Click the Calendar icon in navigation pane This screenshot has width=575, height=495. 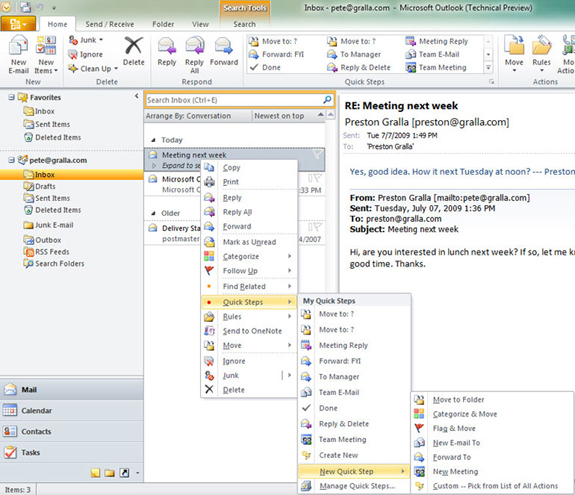10,410
